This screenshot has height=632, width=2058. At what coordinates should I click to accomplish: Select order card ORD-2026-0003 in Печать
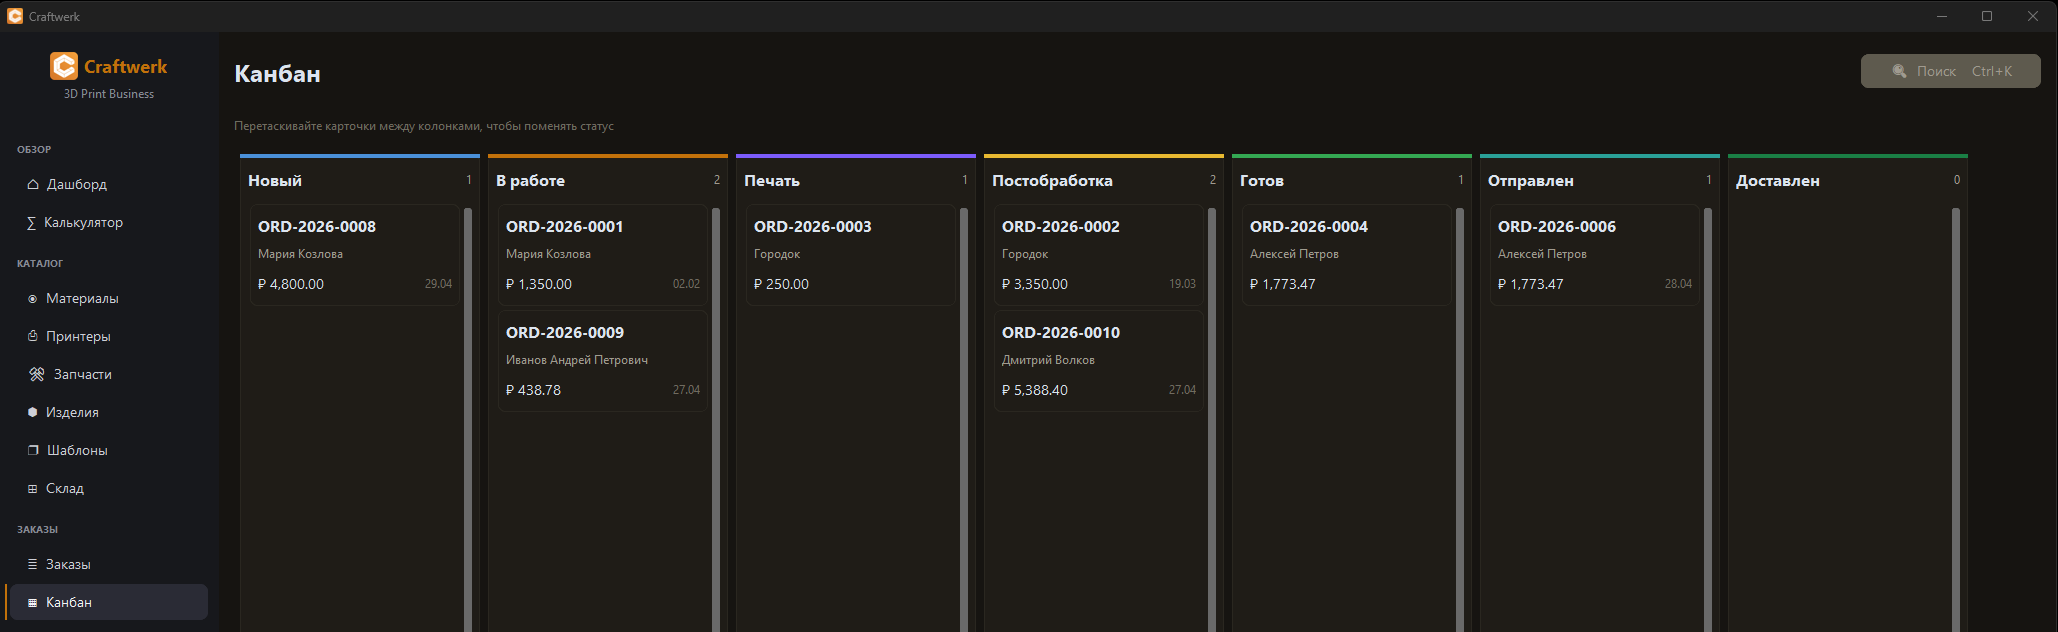tap(850, 255)
